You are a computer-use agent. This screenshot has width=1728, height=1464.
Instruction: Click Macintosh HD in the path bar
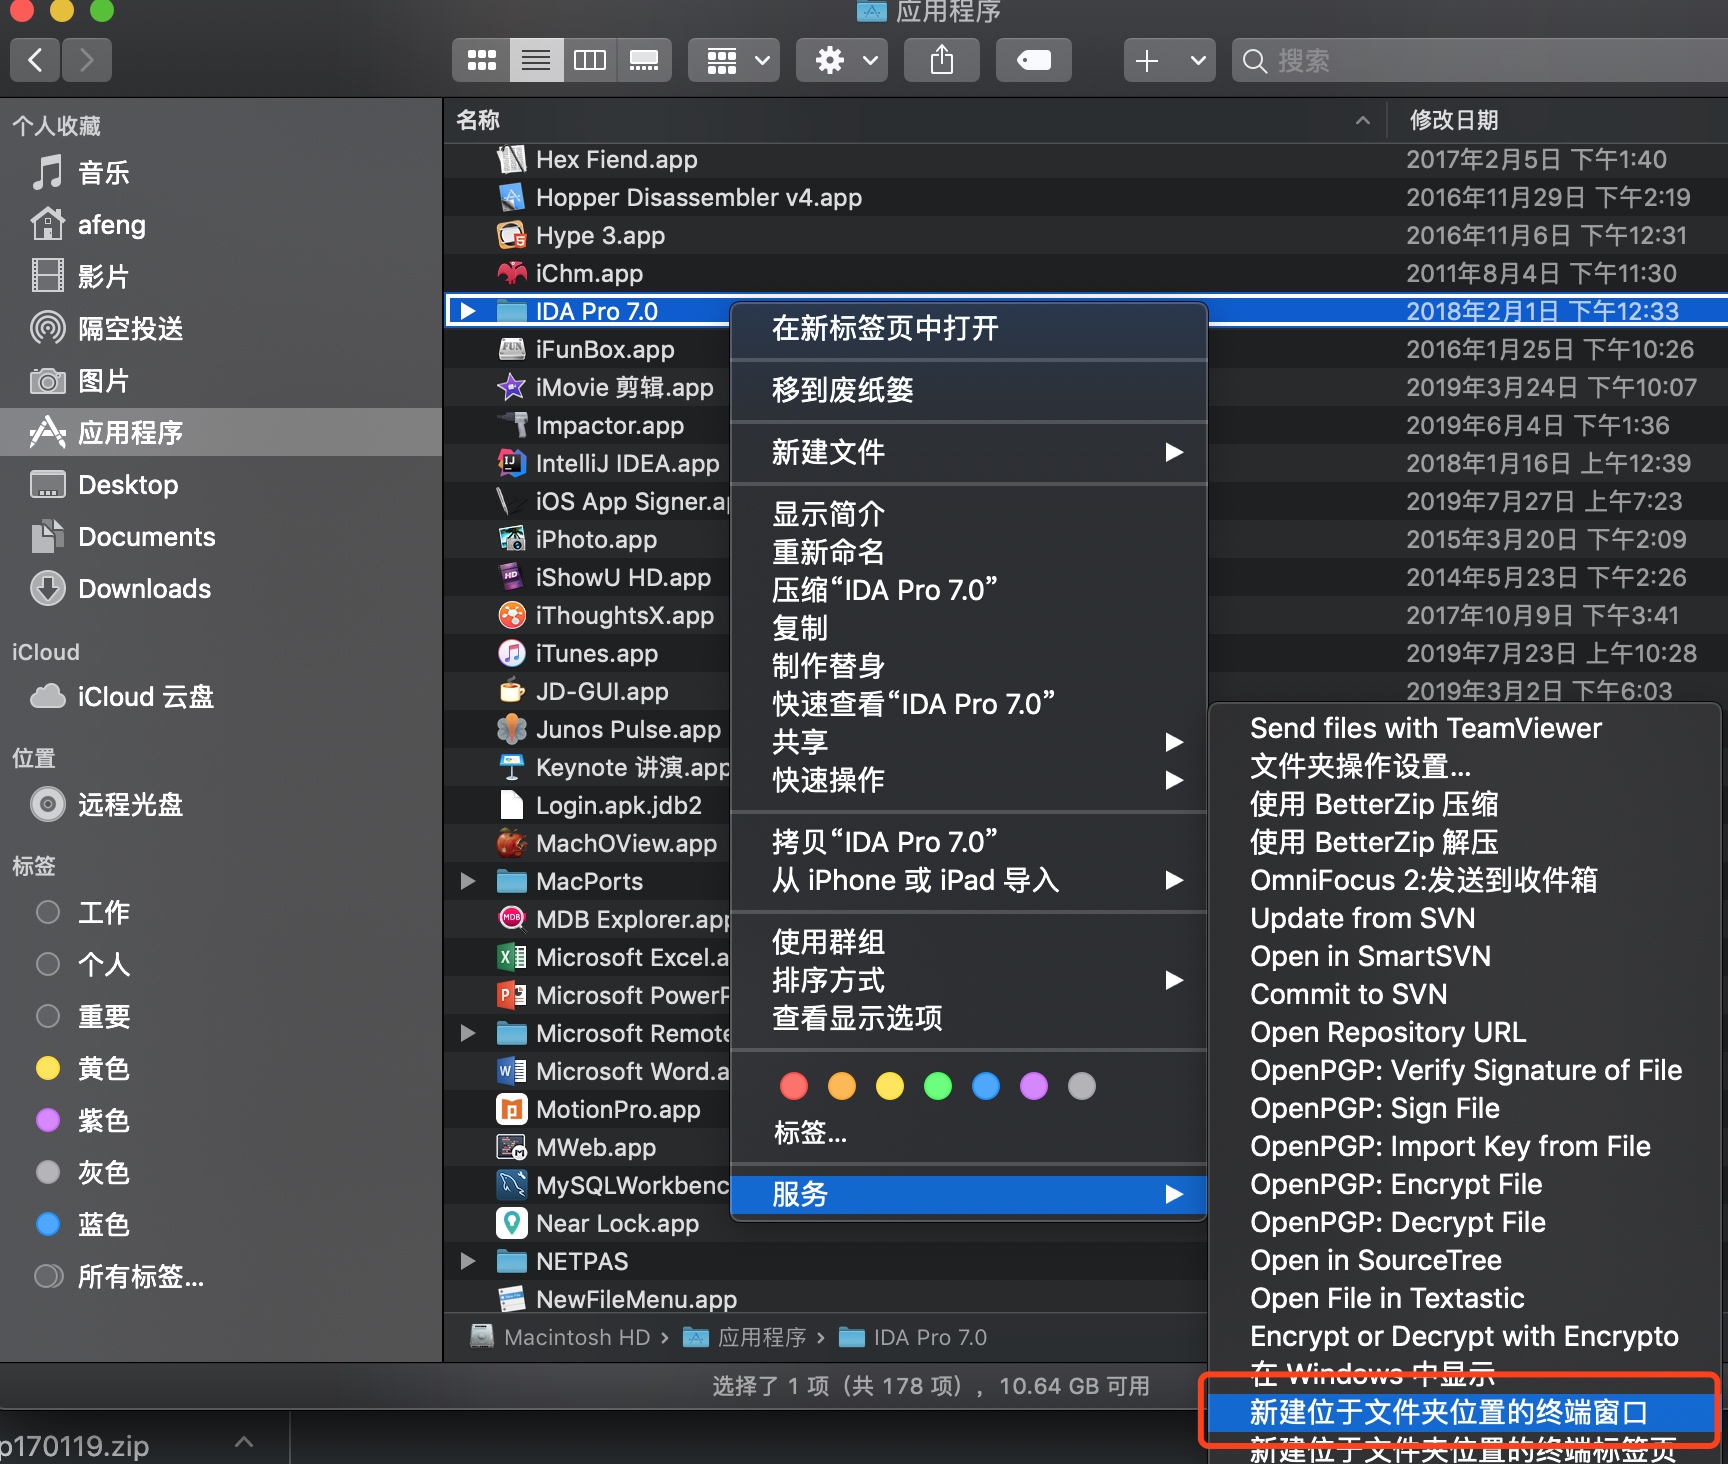(x=560, y=1337)
